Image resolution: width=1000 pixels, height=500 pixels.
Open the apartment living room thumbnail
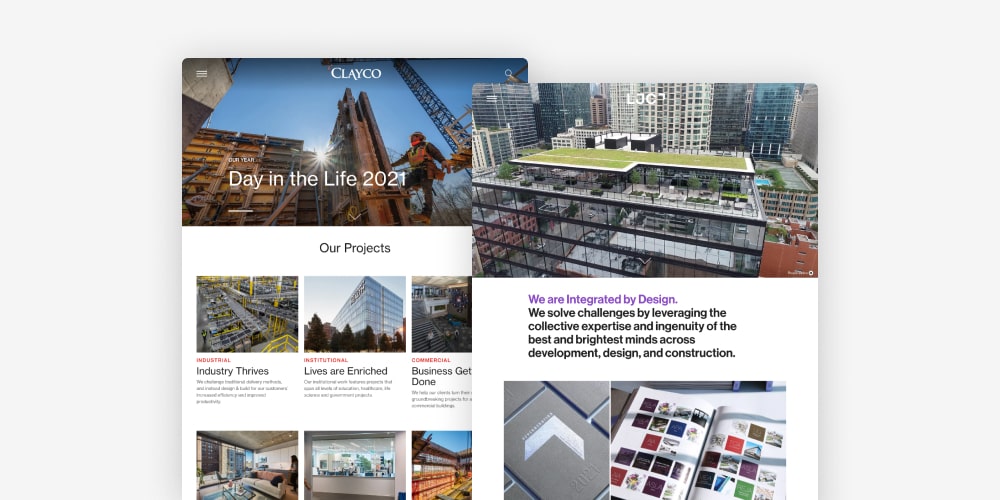[247, 466]
